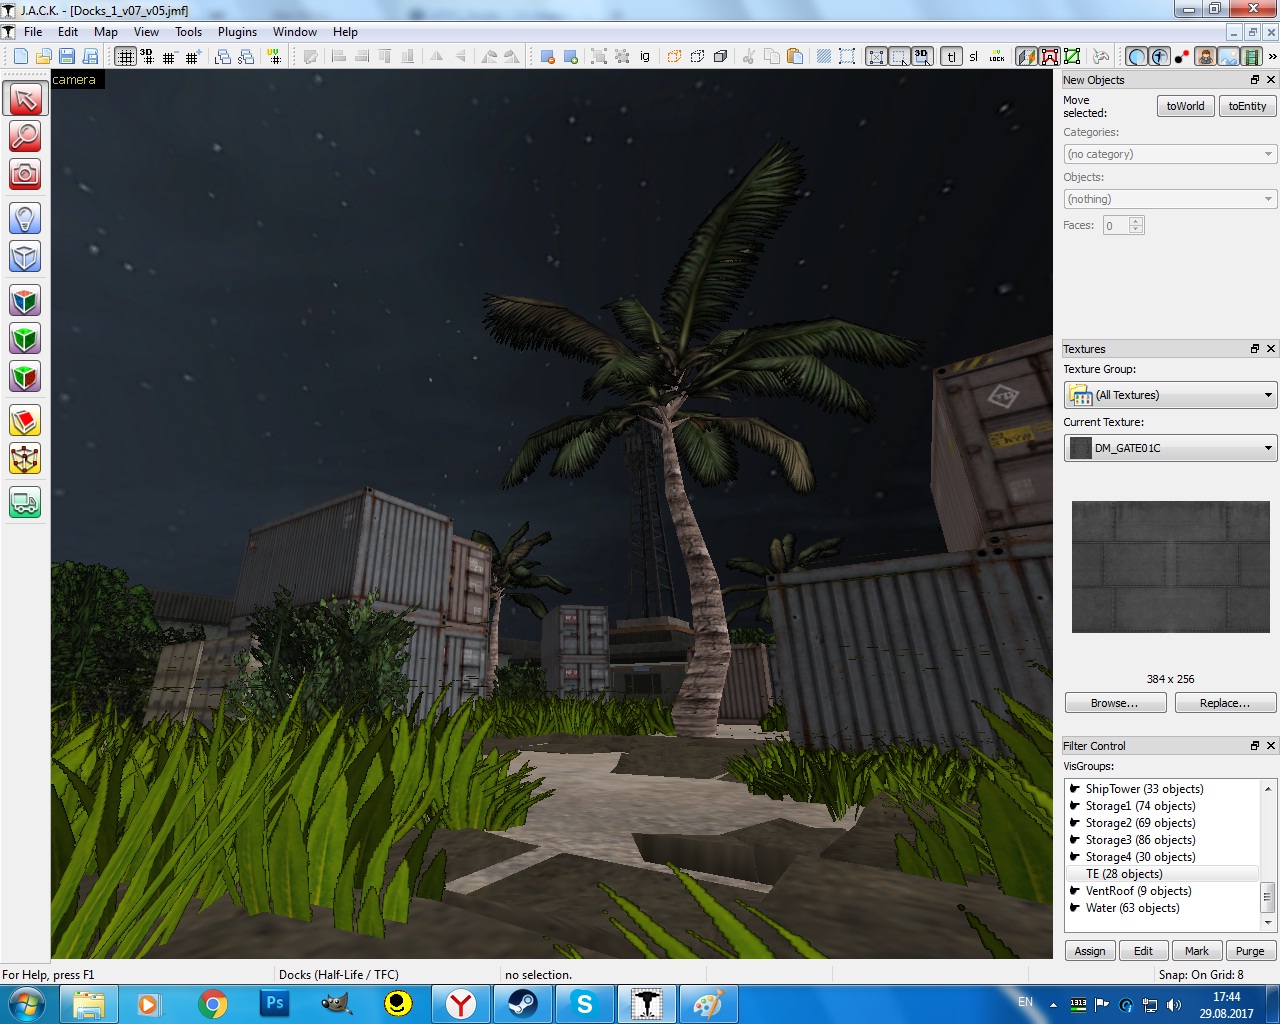Toggle the 3D grid display
Viewport: 1280px width, 1024px height.
coord(147,56)
